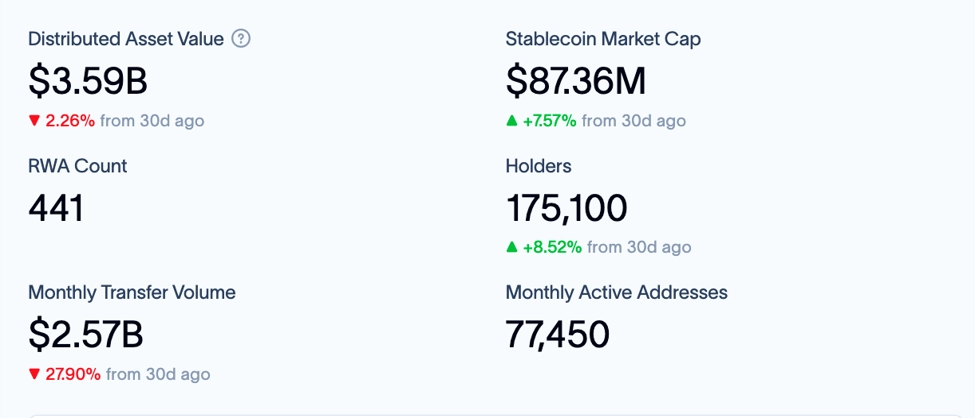This screenshot has width=975, height=418.
Task: Click the green up triangle beside +7.57%
Action: 512,121
